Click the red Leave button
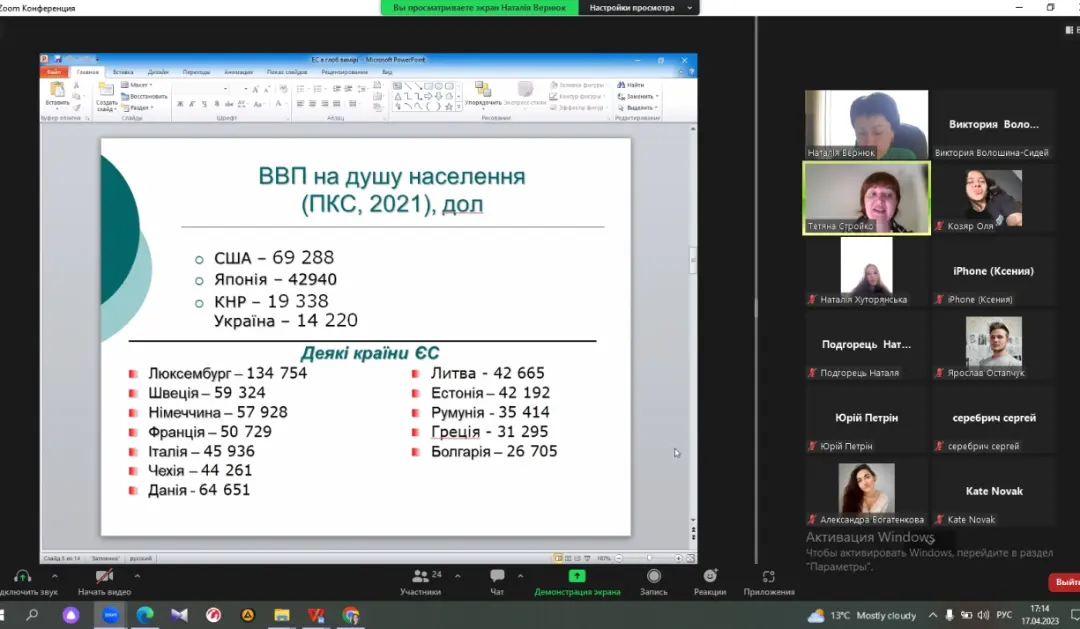Image resolution: width=1080 pixels, height=629 pixels. pyautogui.click(x=1066, y=582)
